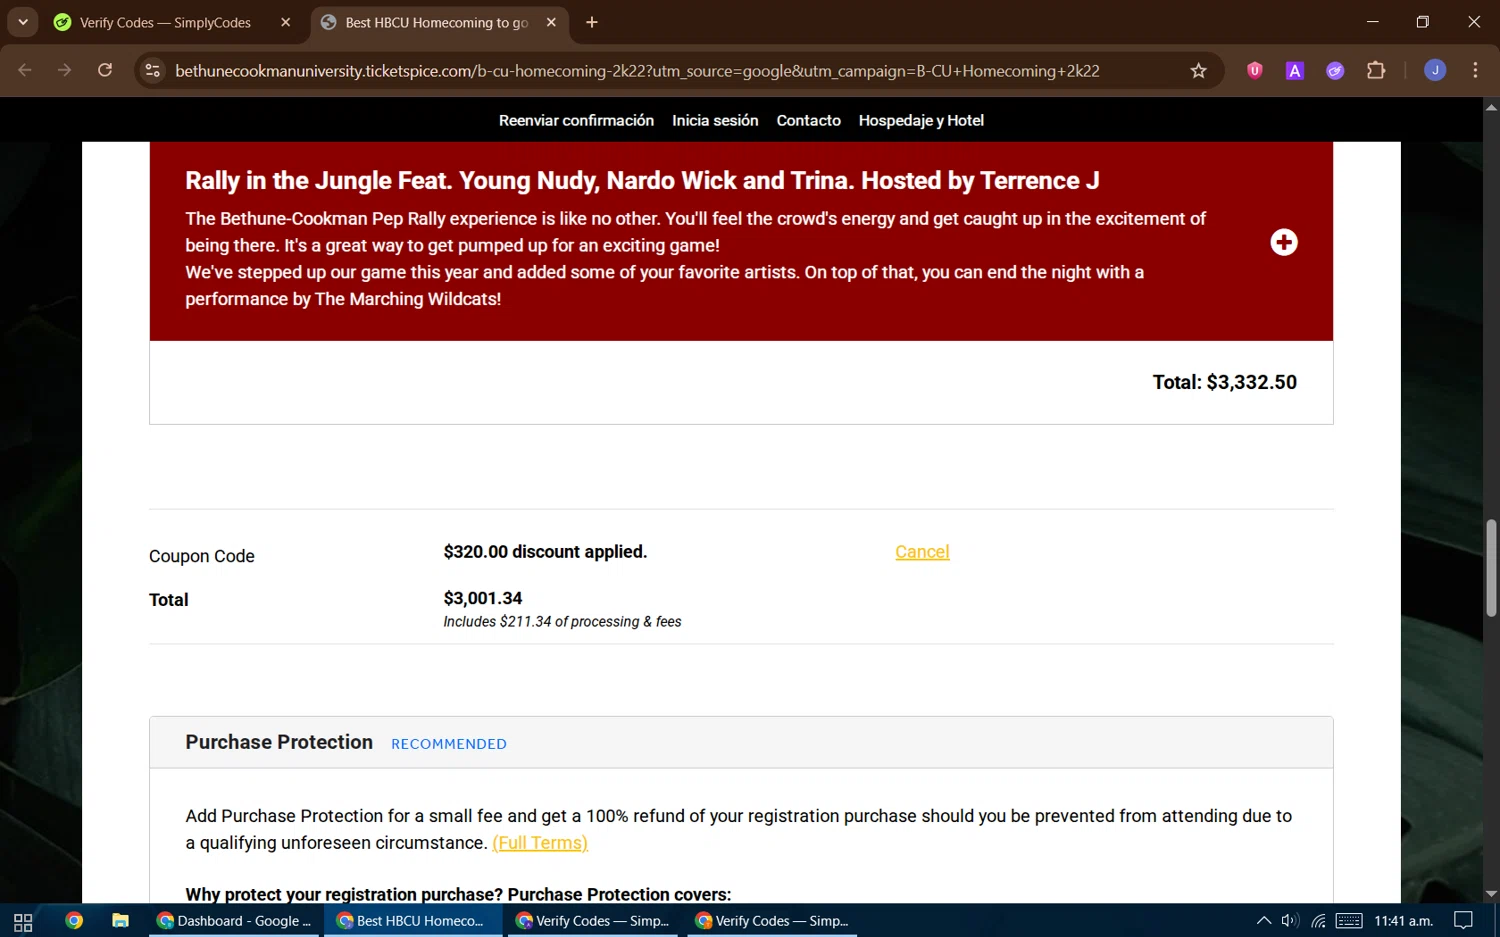The width and height of the screenshot is (1500, 937).
Task: Select the $320.00 discount applied text
Action: [x=545, y=552]
